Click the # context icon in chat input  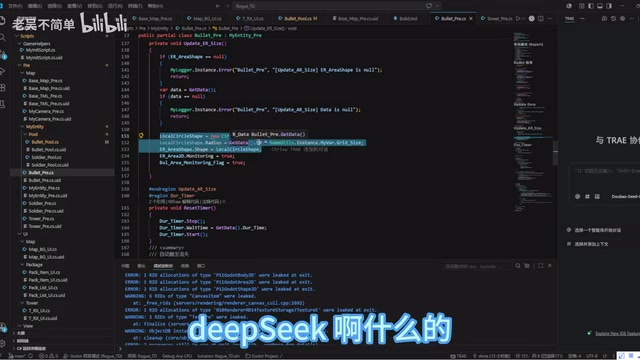coord(587,196)
